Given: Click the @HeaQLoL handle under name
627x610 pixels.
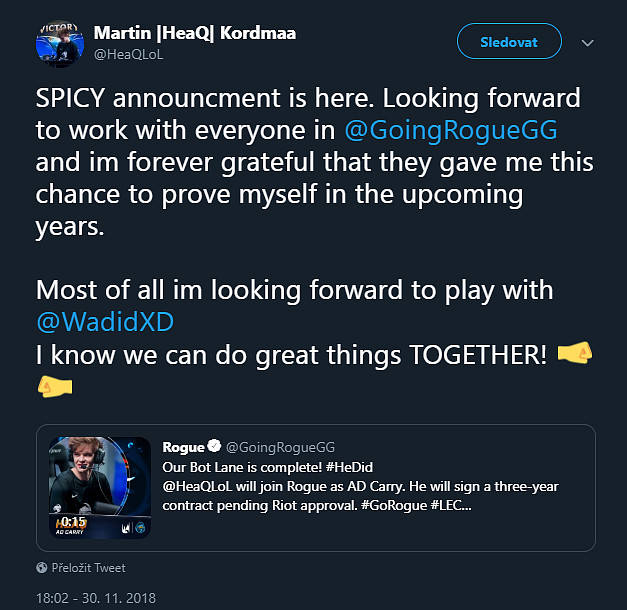Looking at the screenshot, I should tap(128, 54).
